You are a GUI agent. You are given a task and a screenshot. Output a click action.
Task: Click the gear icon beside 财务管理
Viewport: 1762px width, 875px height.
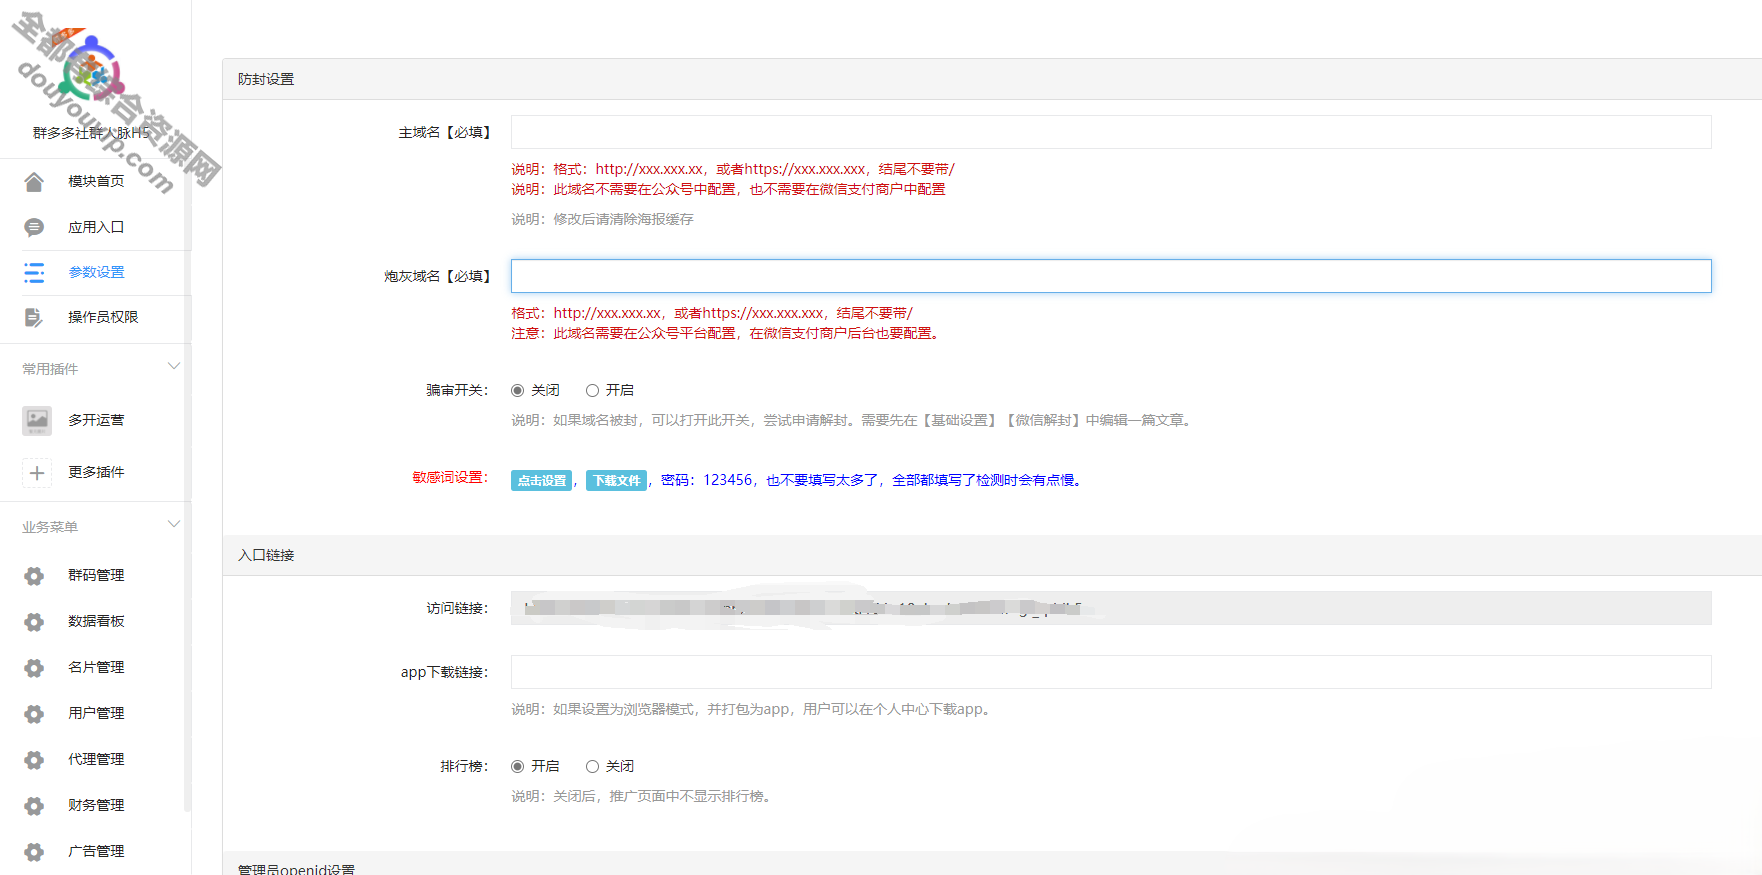(x=34, y=806)
